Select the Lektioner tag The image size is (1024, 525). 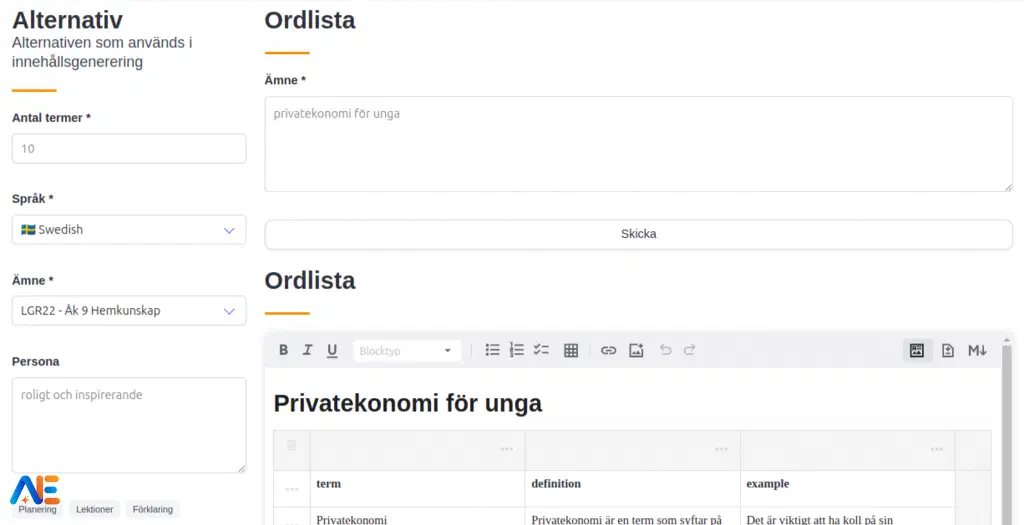tap(95, 509)
